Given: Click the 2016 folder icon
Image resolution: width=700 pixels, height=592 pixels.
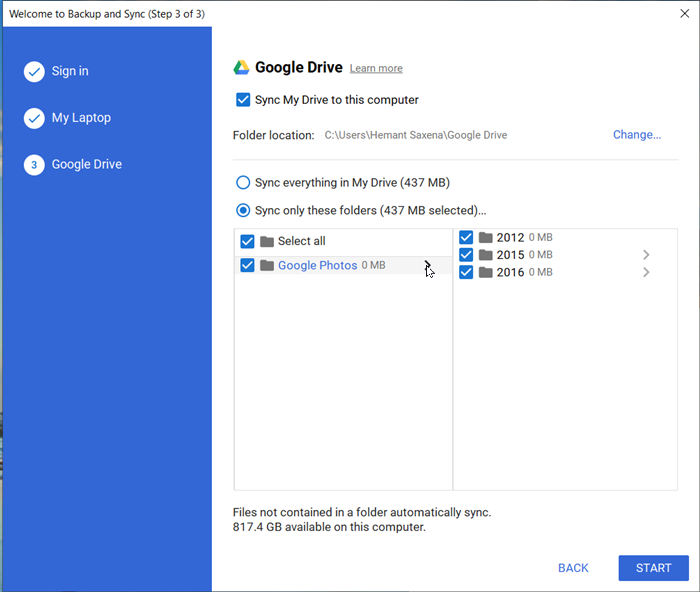Looking at the screenshot, I should pyautogui.click(x=485, y=272).
